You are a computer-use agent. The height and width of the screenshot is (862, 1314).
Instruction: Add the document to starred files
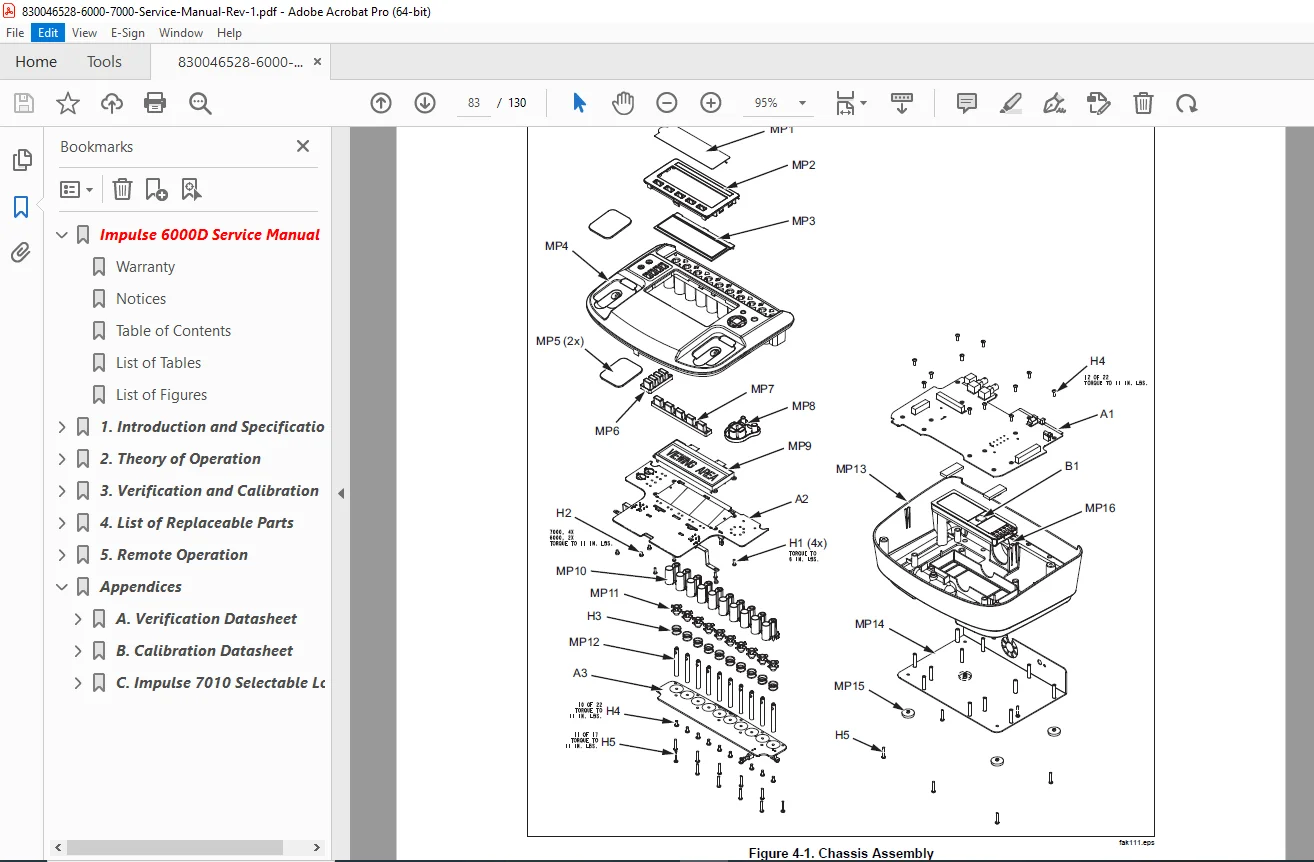pos(68,103)
